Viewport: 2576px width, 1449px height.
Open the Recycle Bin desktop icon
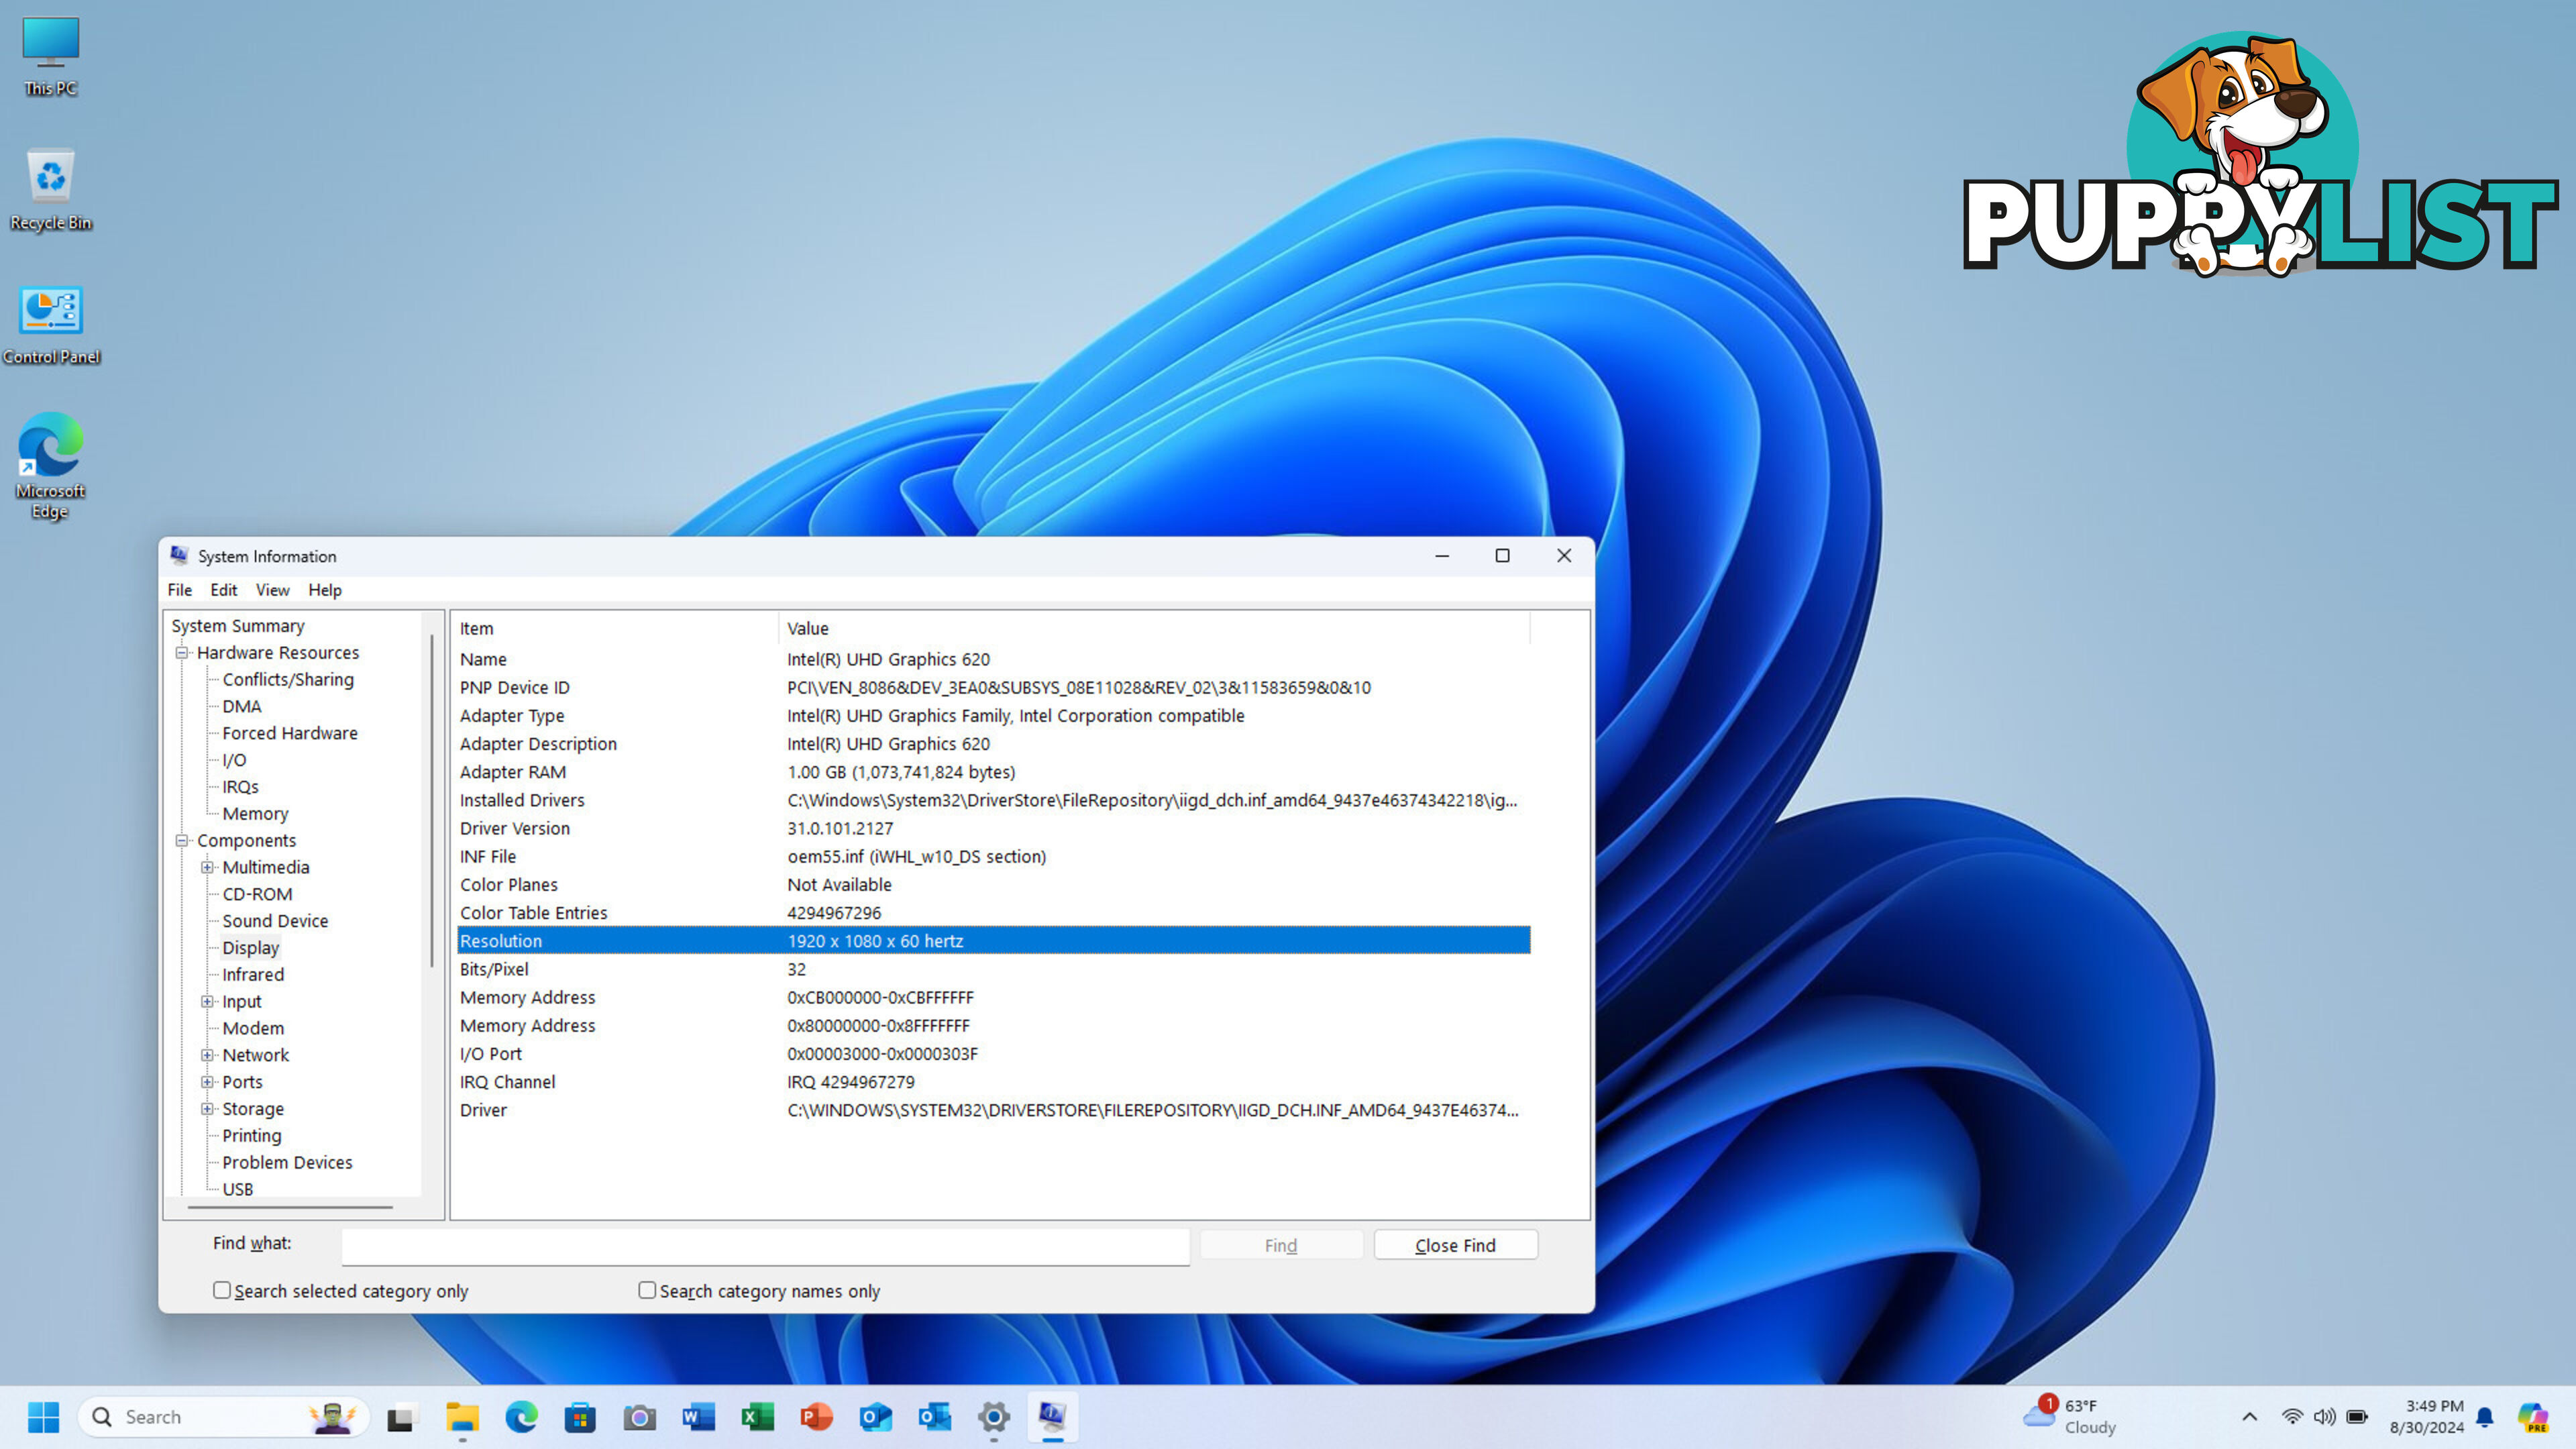point(50,190)
